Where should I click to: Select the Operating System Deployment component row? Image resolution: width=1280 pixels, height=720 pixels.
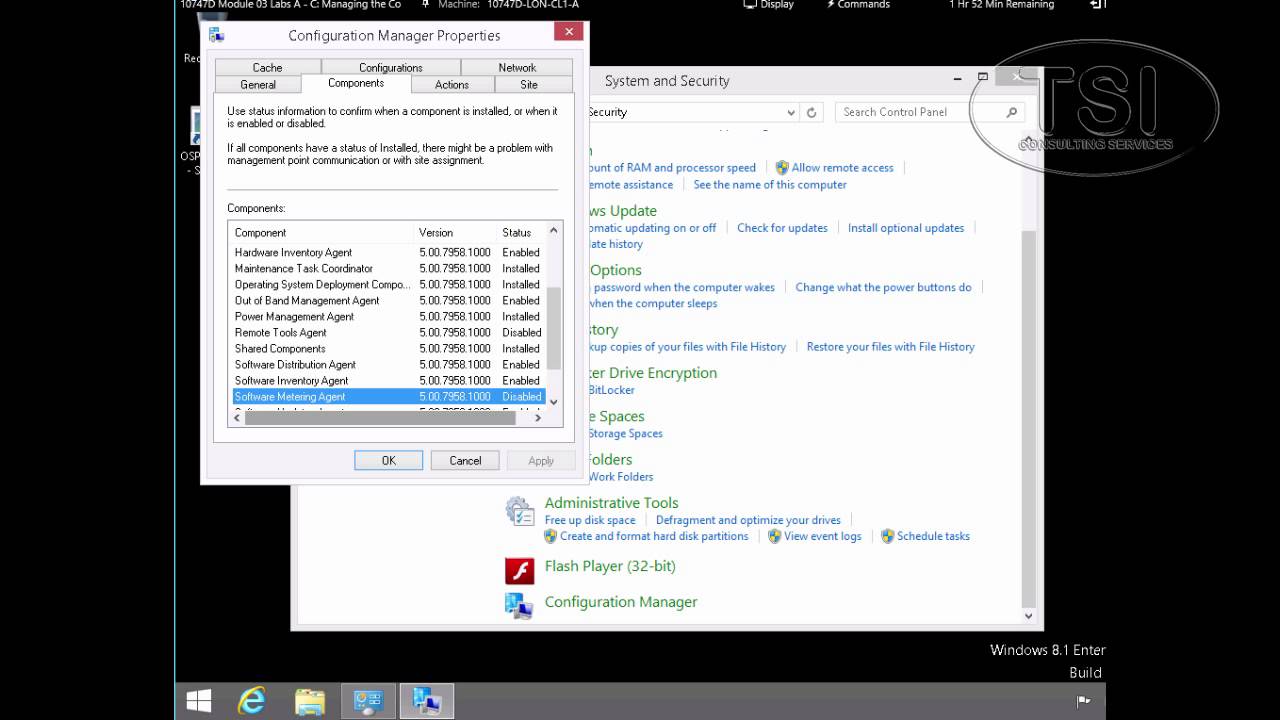388,284
